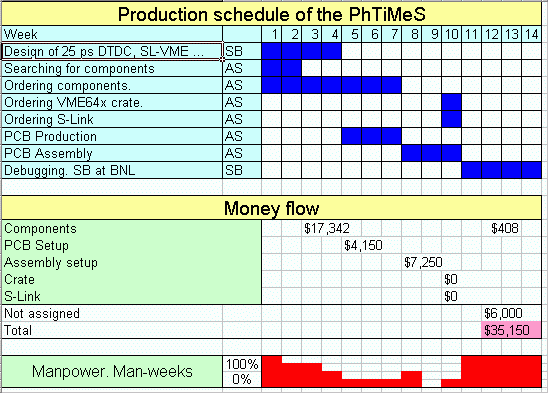Select the 'Total' row label
The height and width of the screenshot is (393, 548).
point(18,330)
